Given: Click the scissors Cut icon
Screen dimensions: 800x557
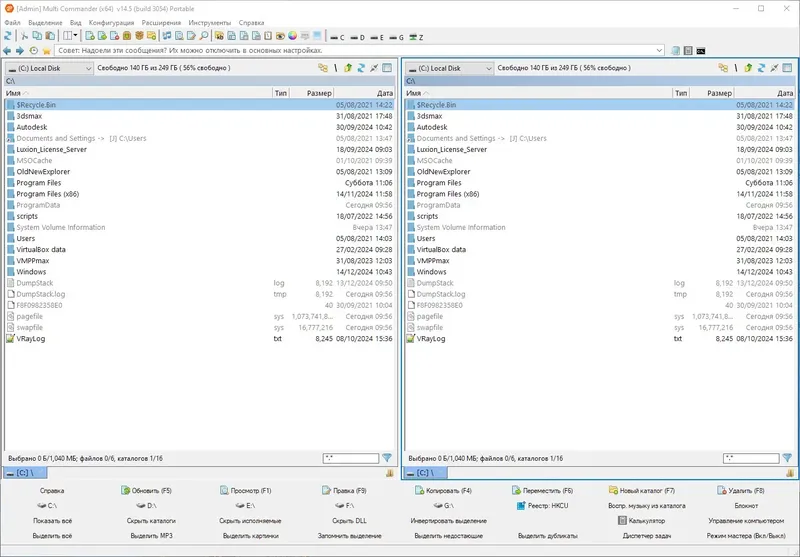Looking at the screenshot, I should tap(24, 36).
